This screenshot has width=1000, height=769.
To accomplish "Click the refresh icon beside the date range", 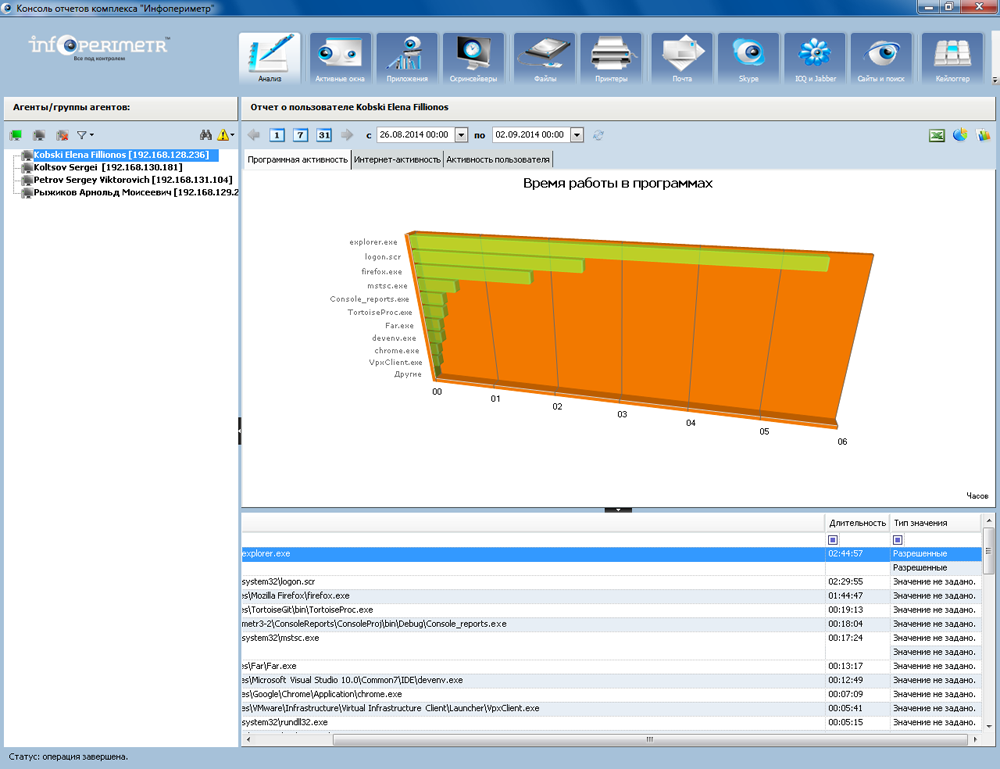I will (x=599, y=135).
